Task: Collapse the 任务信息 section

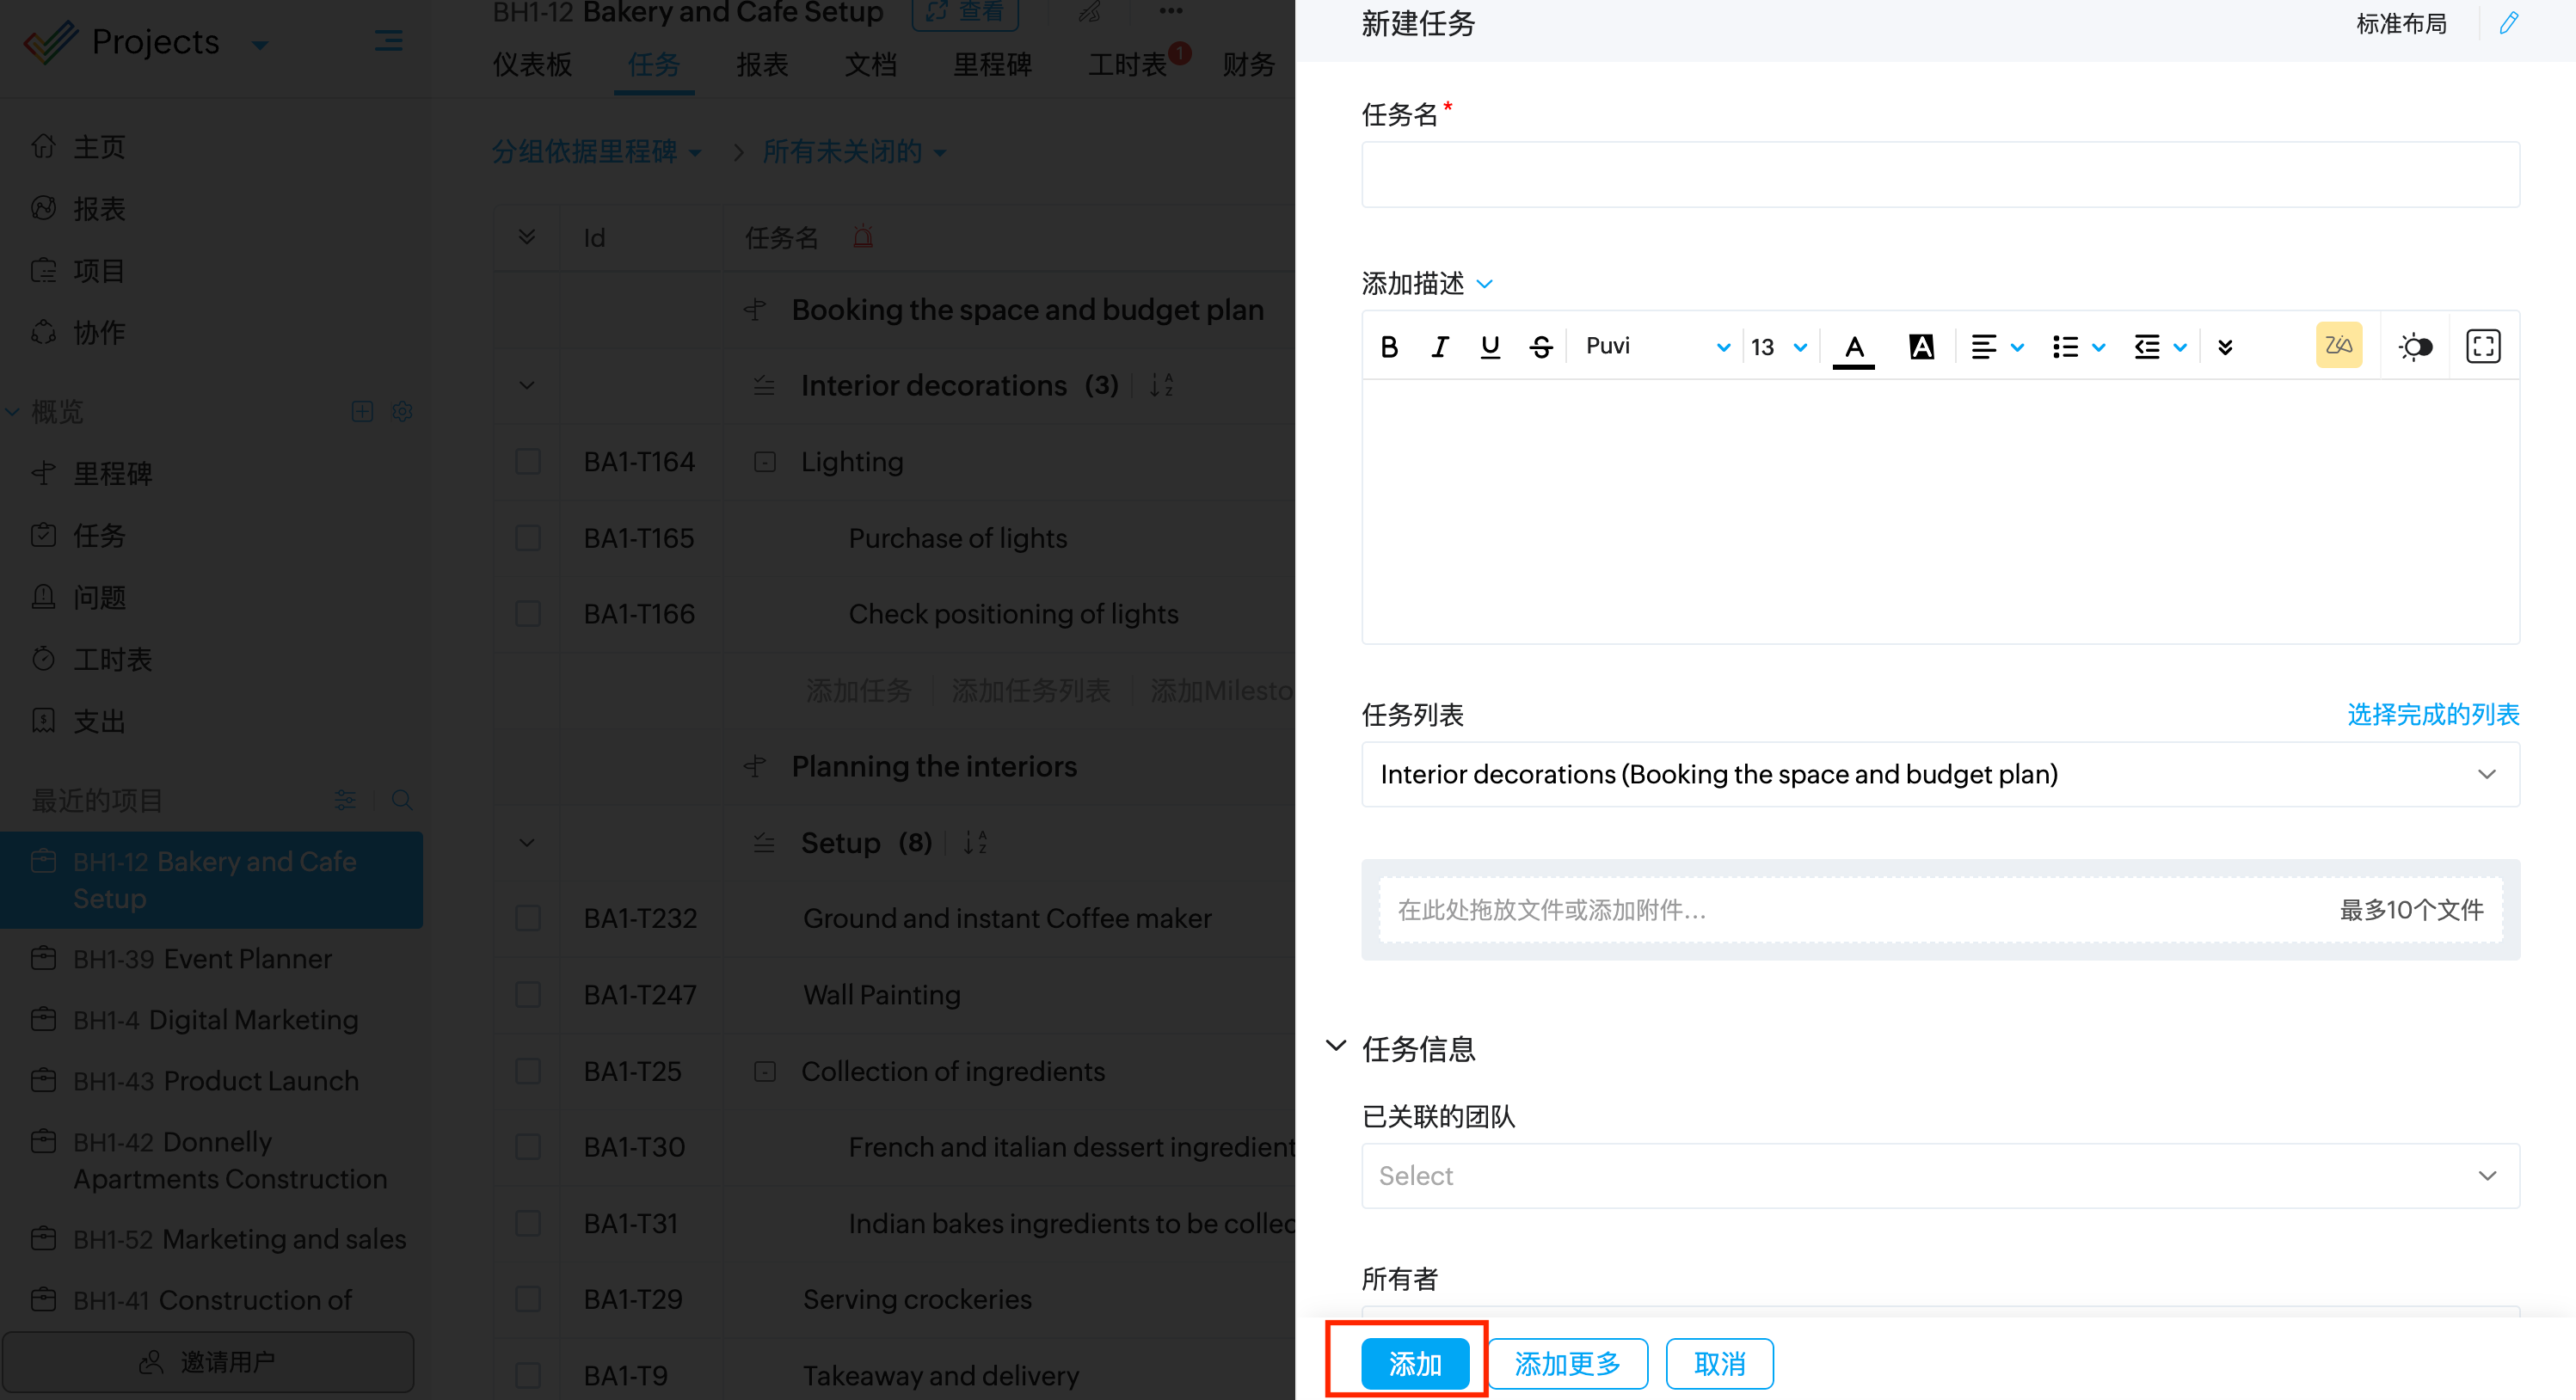Action: [x=1336, y=1047]
